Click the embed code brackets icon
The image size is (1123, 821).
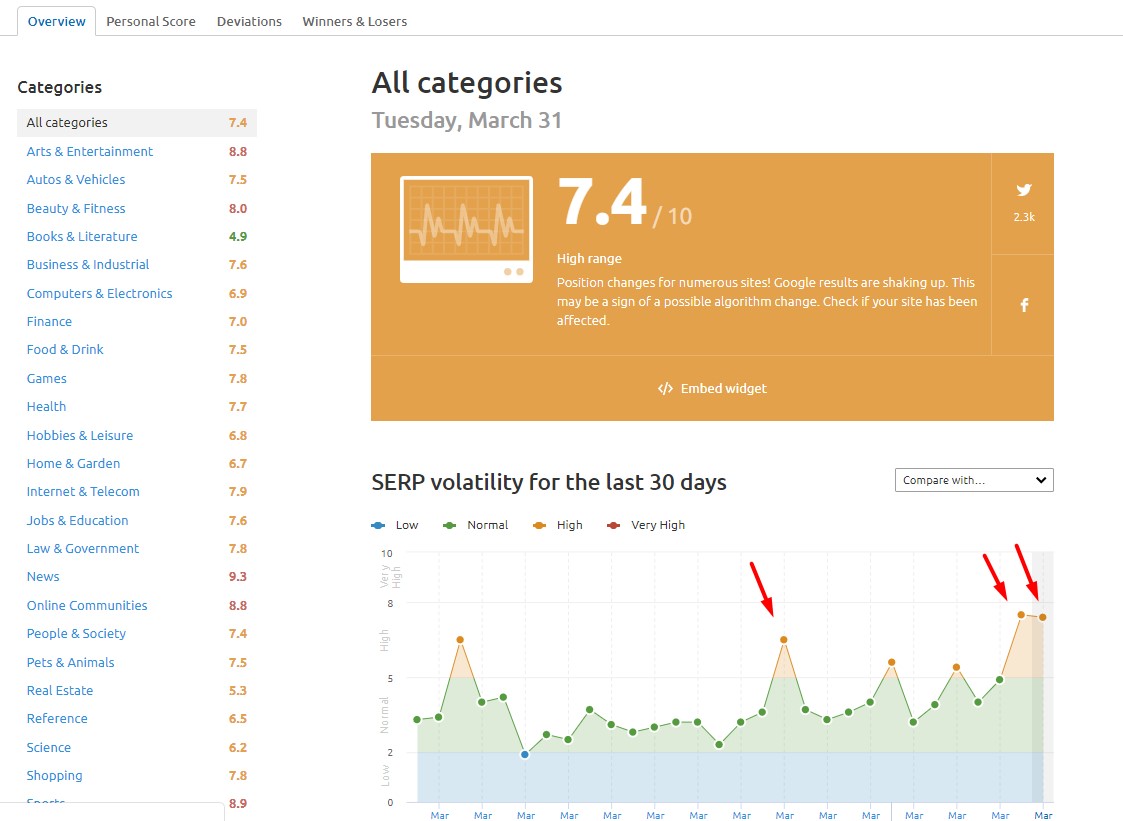point(665,389)
